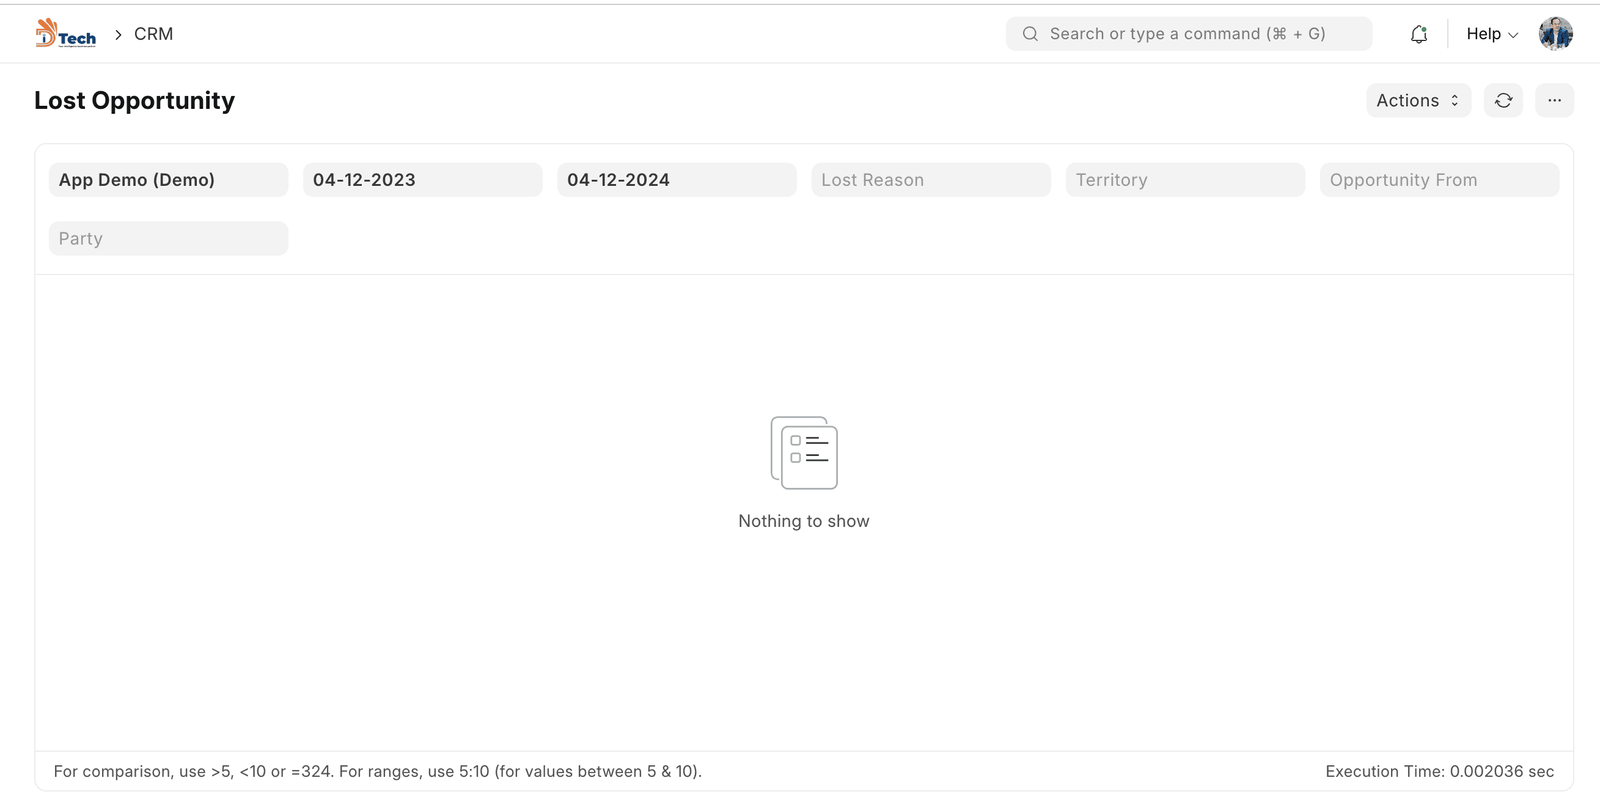Select the Opportunity From filter
The height and width of the screenshot is (802, 1600).
pyautogui.click(x=1438, y=180)
